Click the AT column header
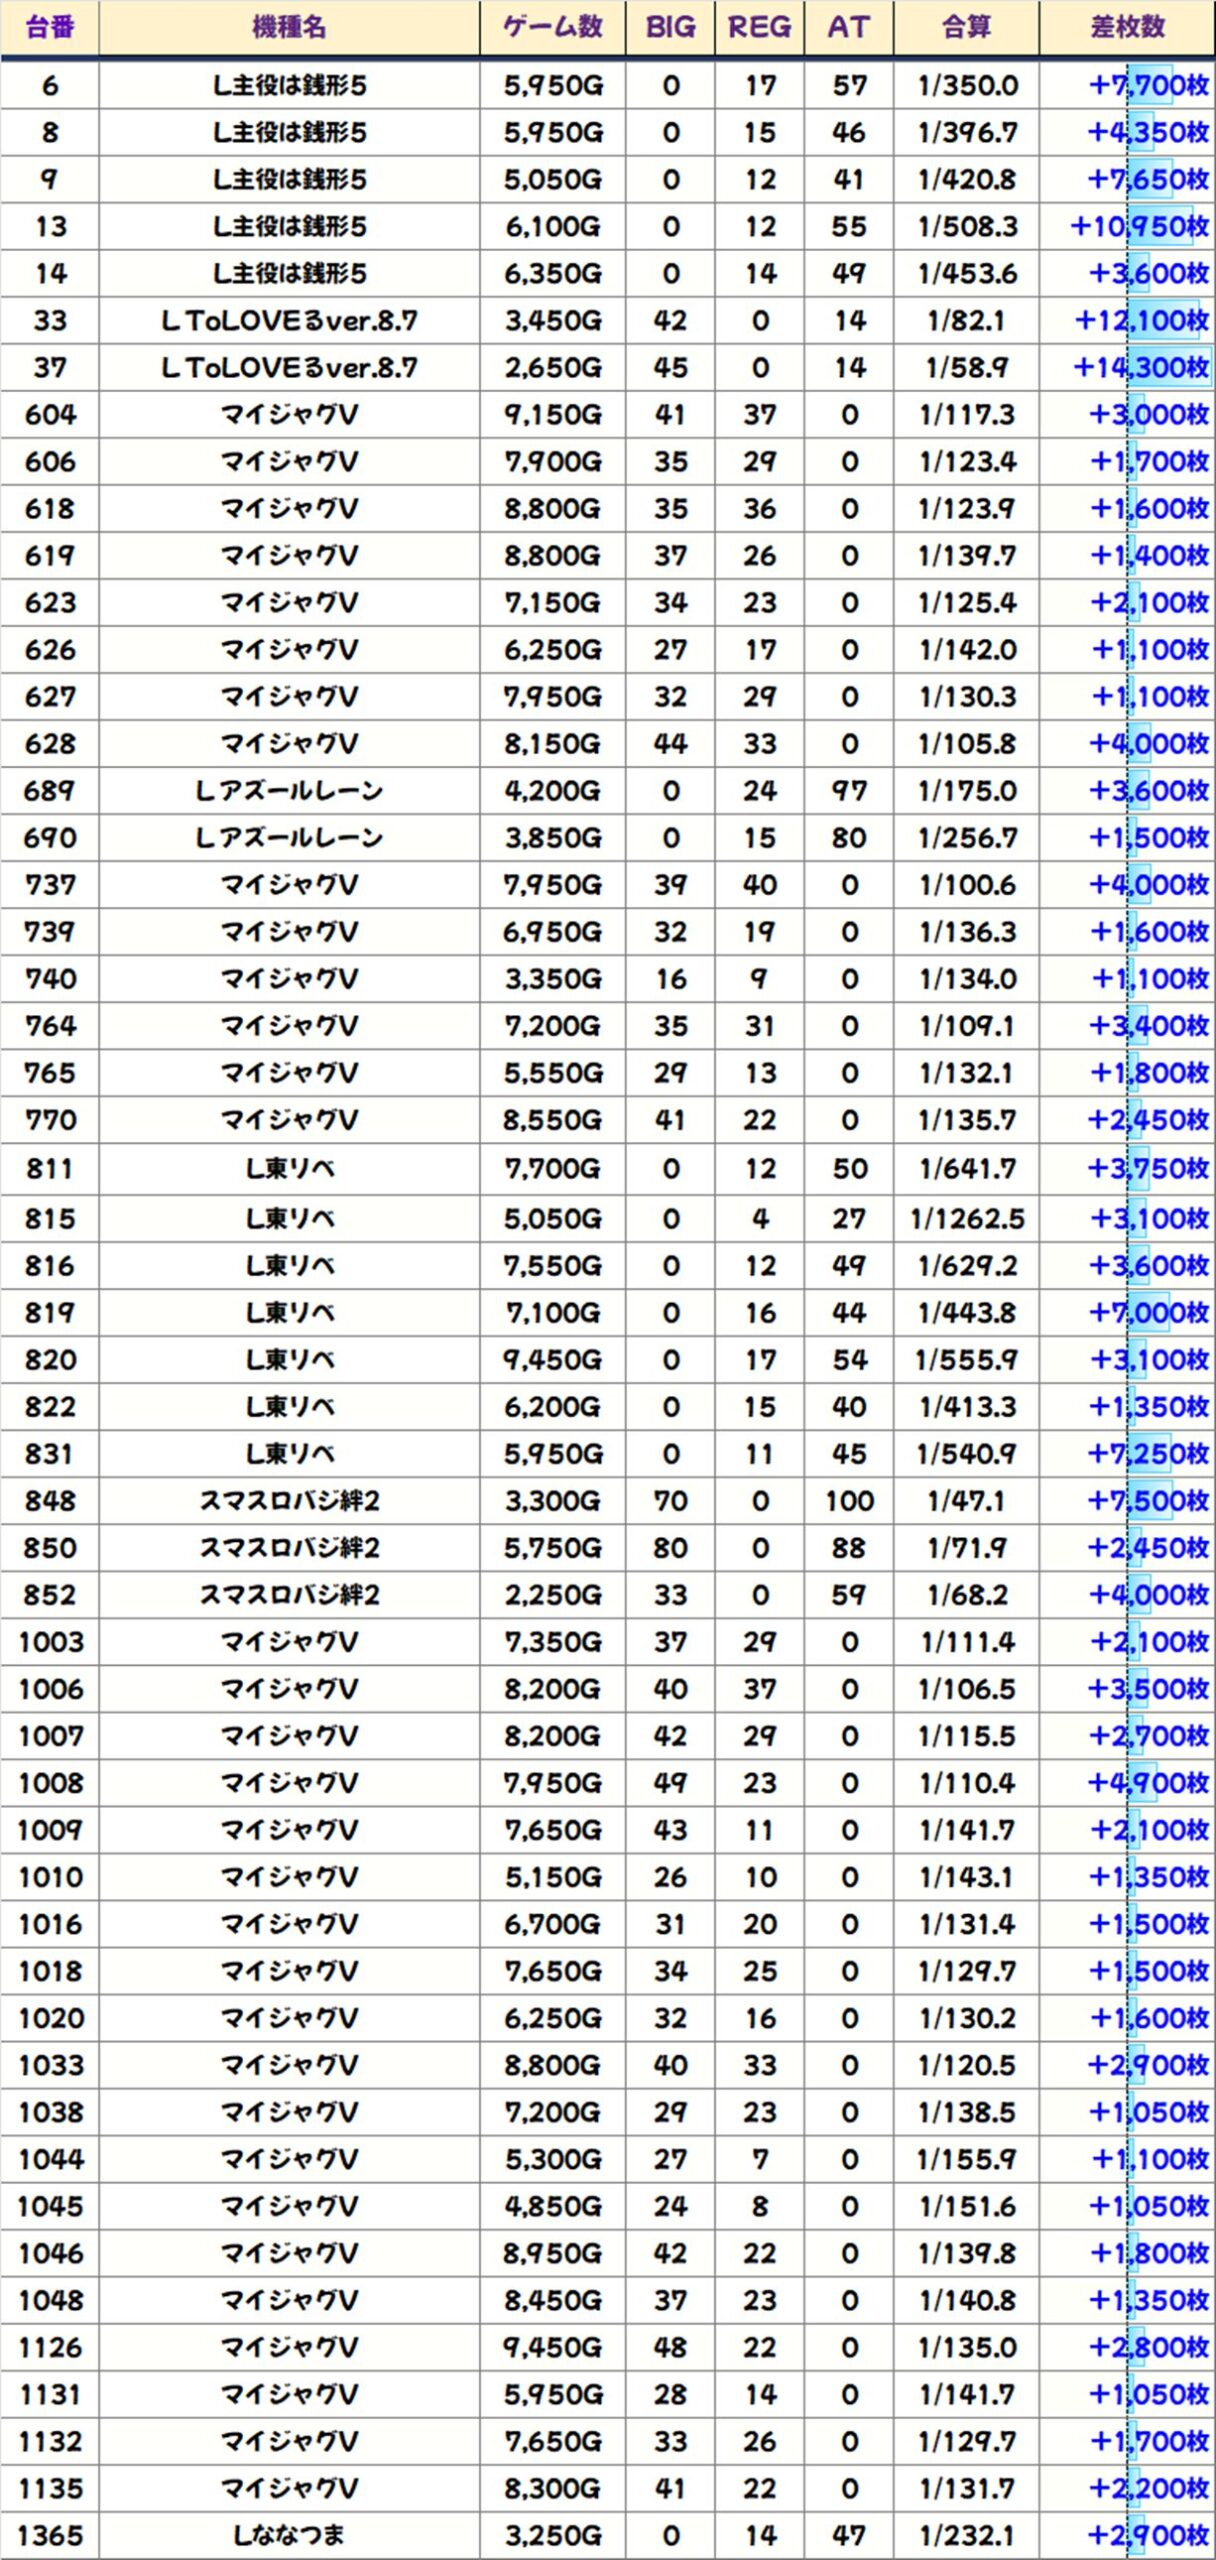Screen dimensions: 1216x2560 coord(848,27)
